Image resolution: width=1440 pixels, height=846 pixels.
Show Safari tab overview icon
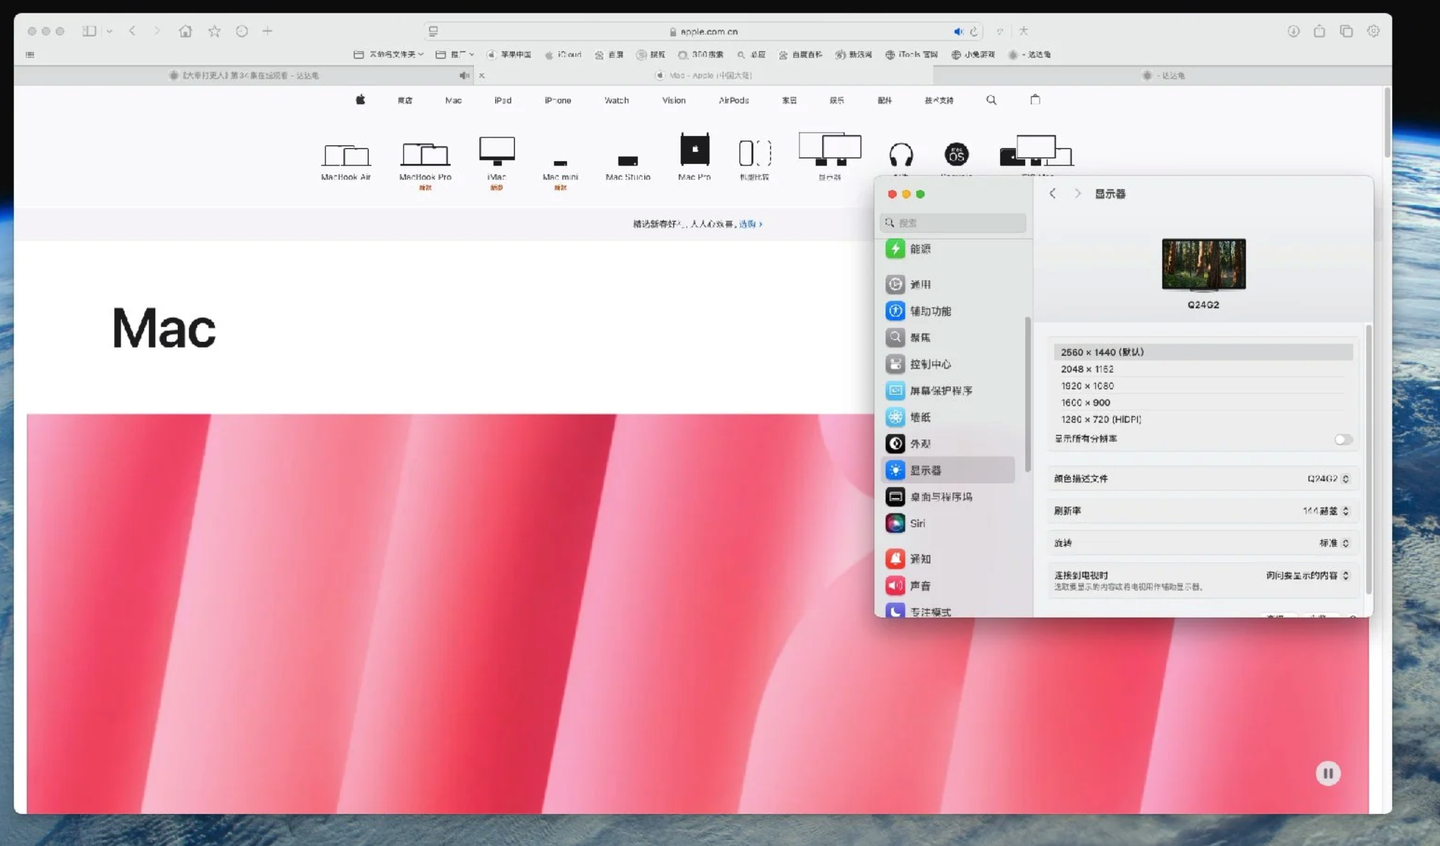(1346, 31)
